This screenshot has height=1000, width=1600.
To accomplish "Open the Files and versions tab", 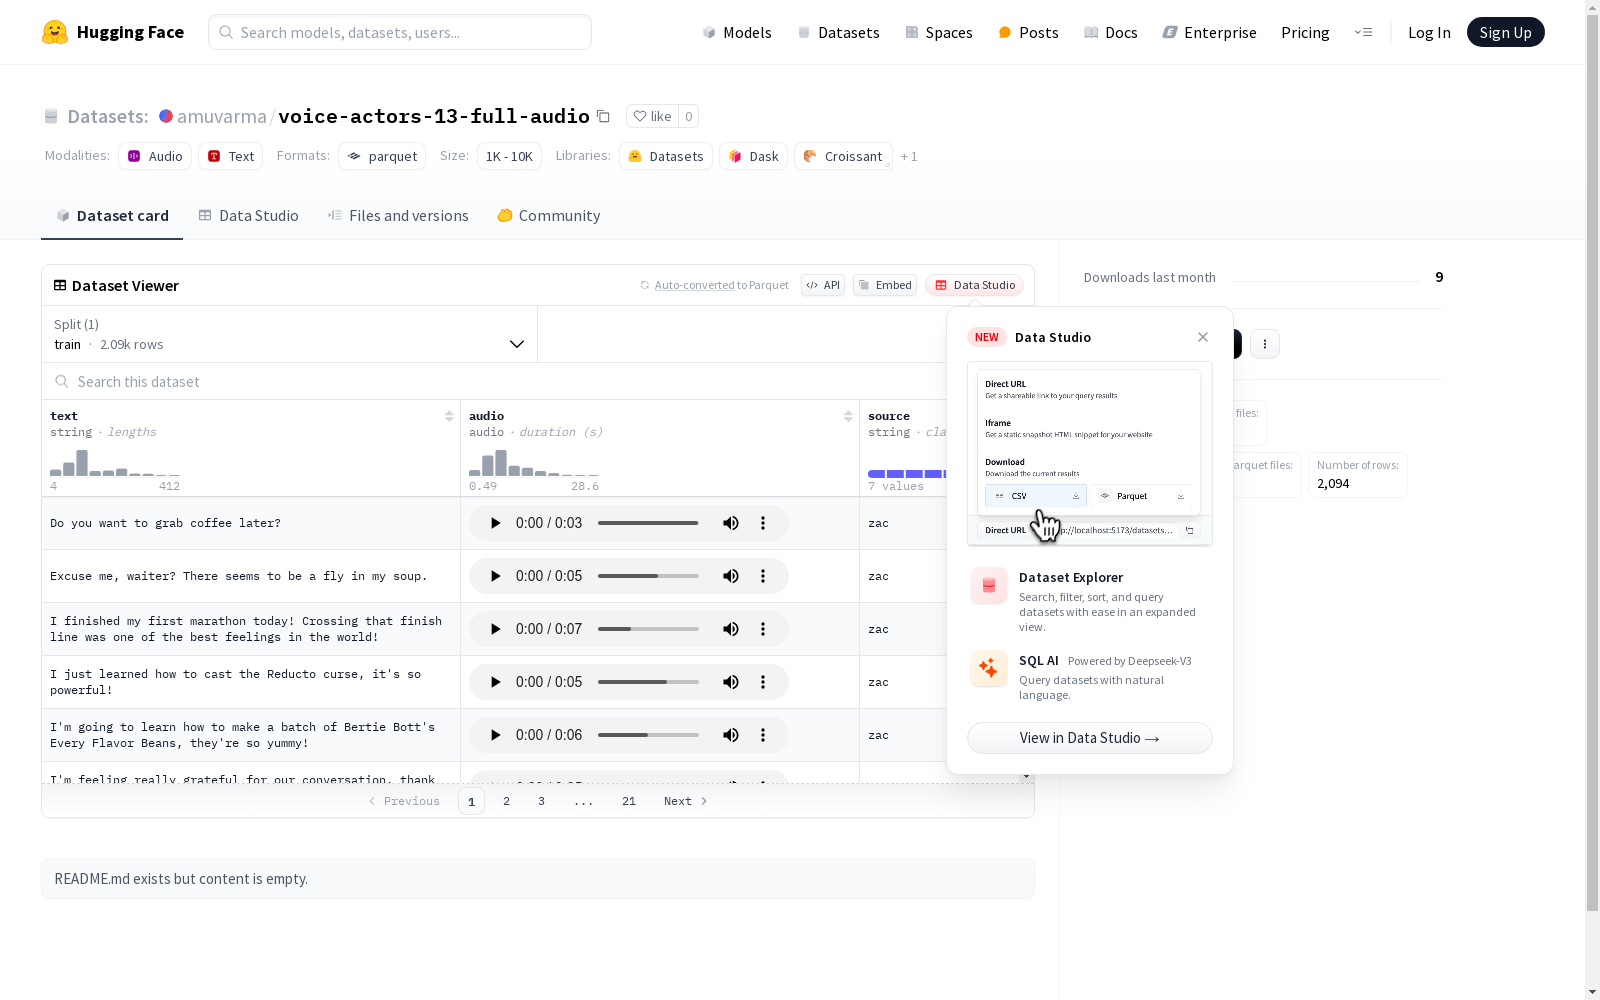I will point(398,216).
